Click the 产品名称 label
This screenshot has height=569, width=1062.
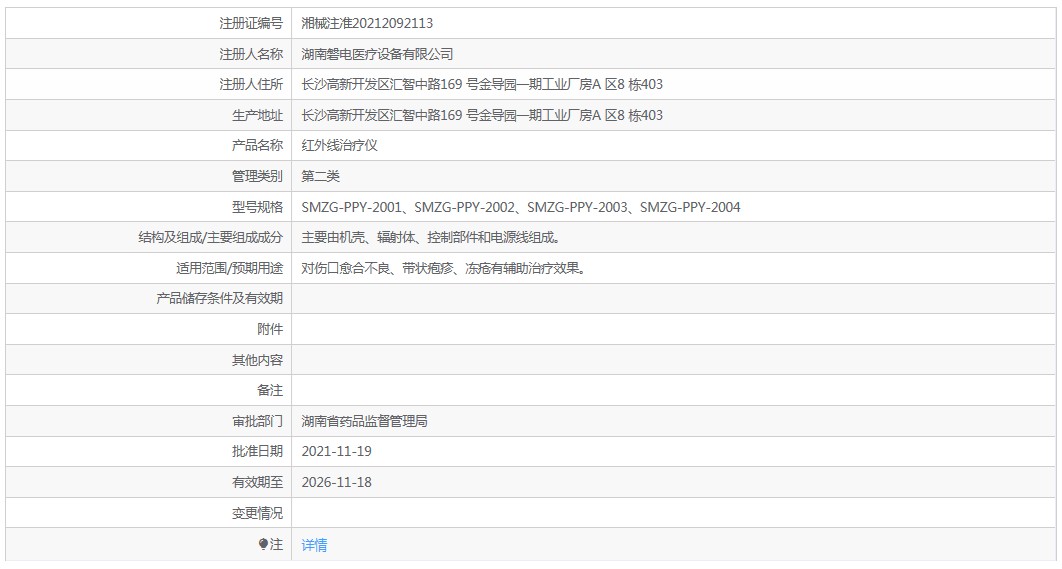257,146
